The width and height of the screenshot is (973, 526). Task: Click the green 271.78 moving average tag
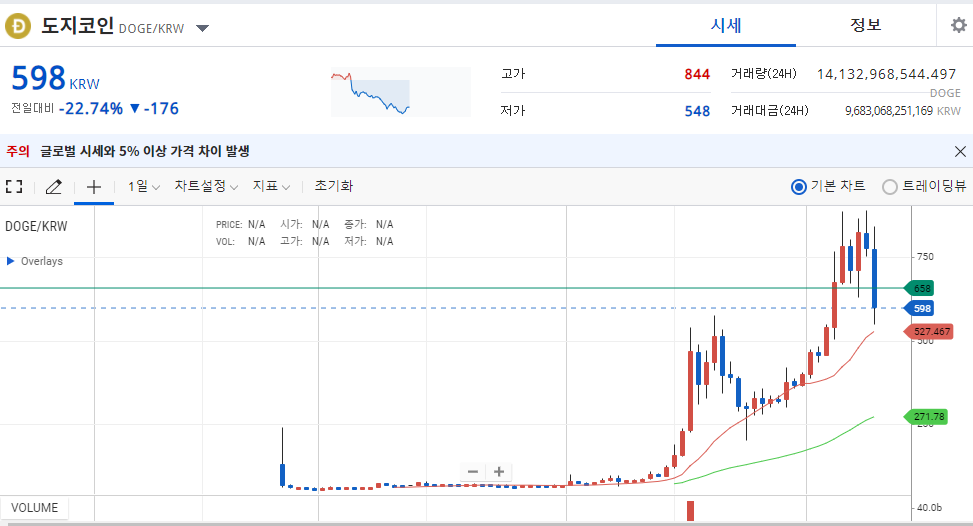(x=926, y=417)
